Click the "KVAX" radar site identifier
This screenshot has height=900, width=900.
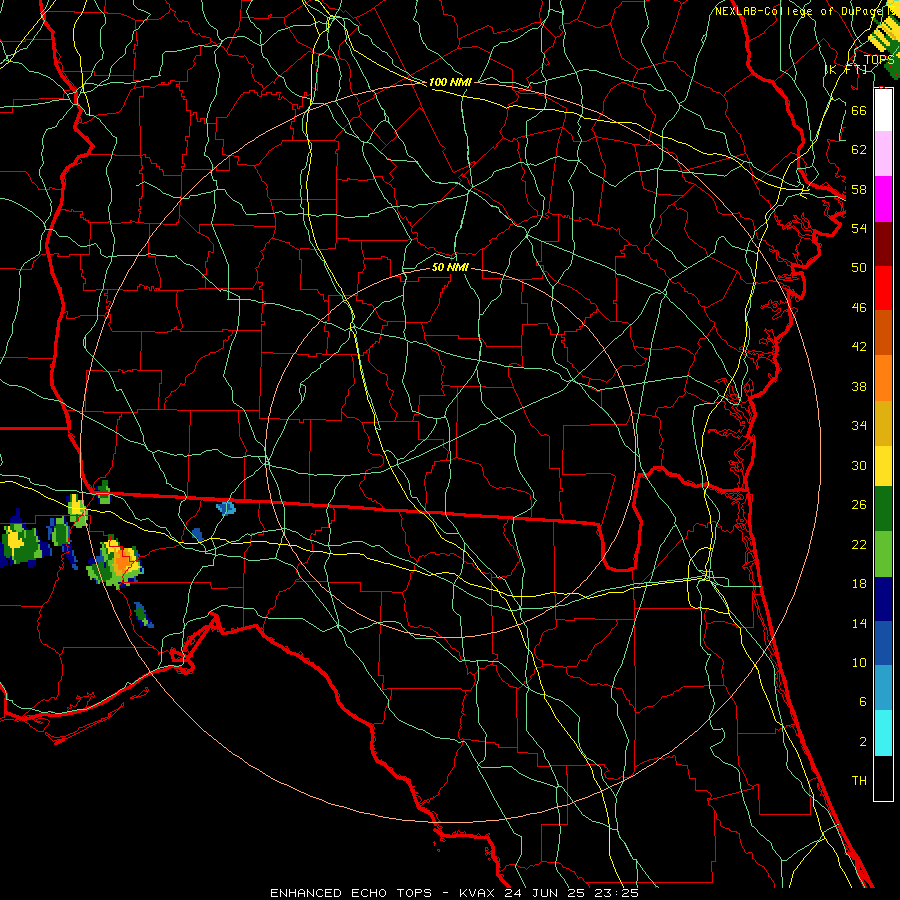pyautogui.click(x=479, y=893)
